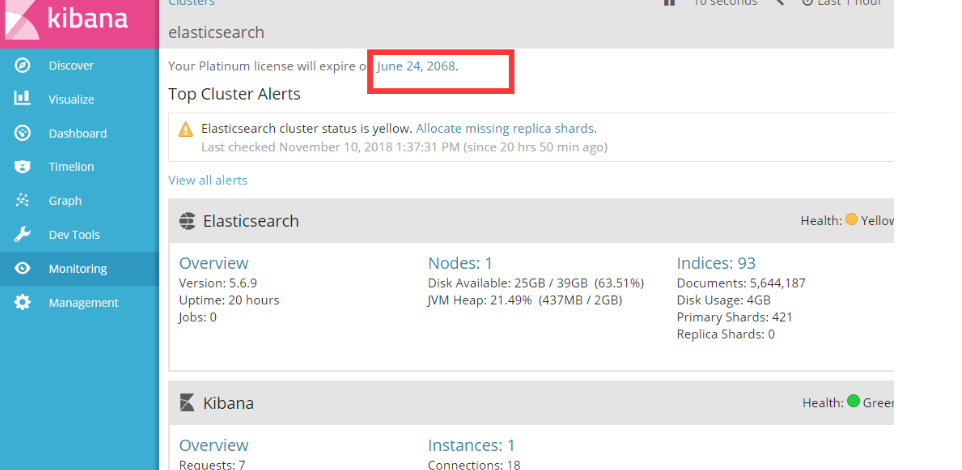Click the Kibana Requests: 7 text
Viewport: 962px width, 470px height.
pyautogui.click(x=212, y=464)
